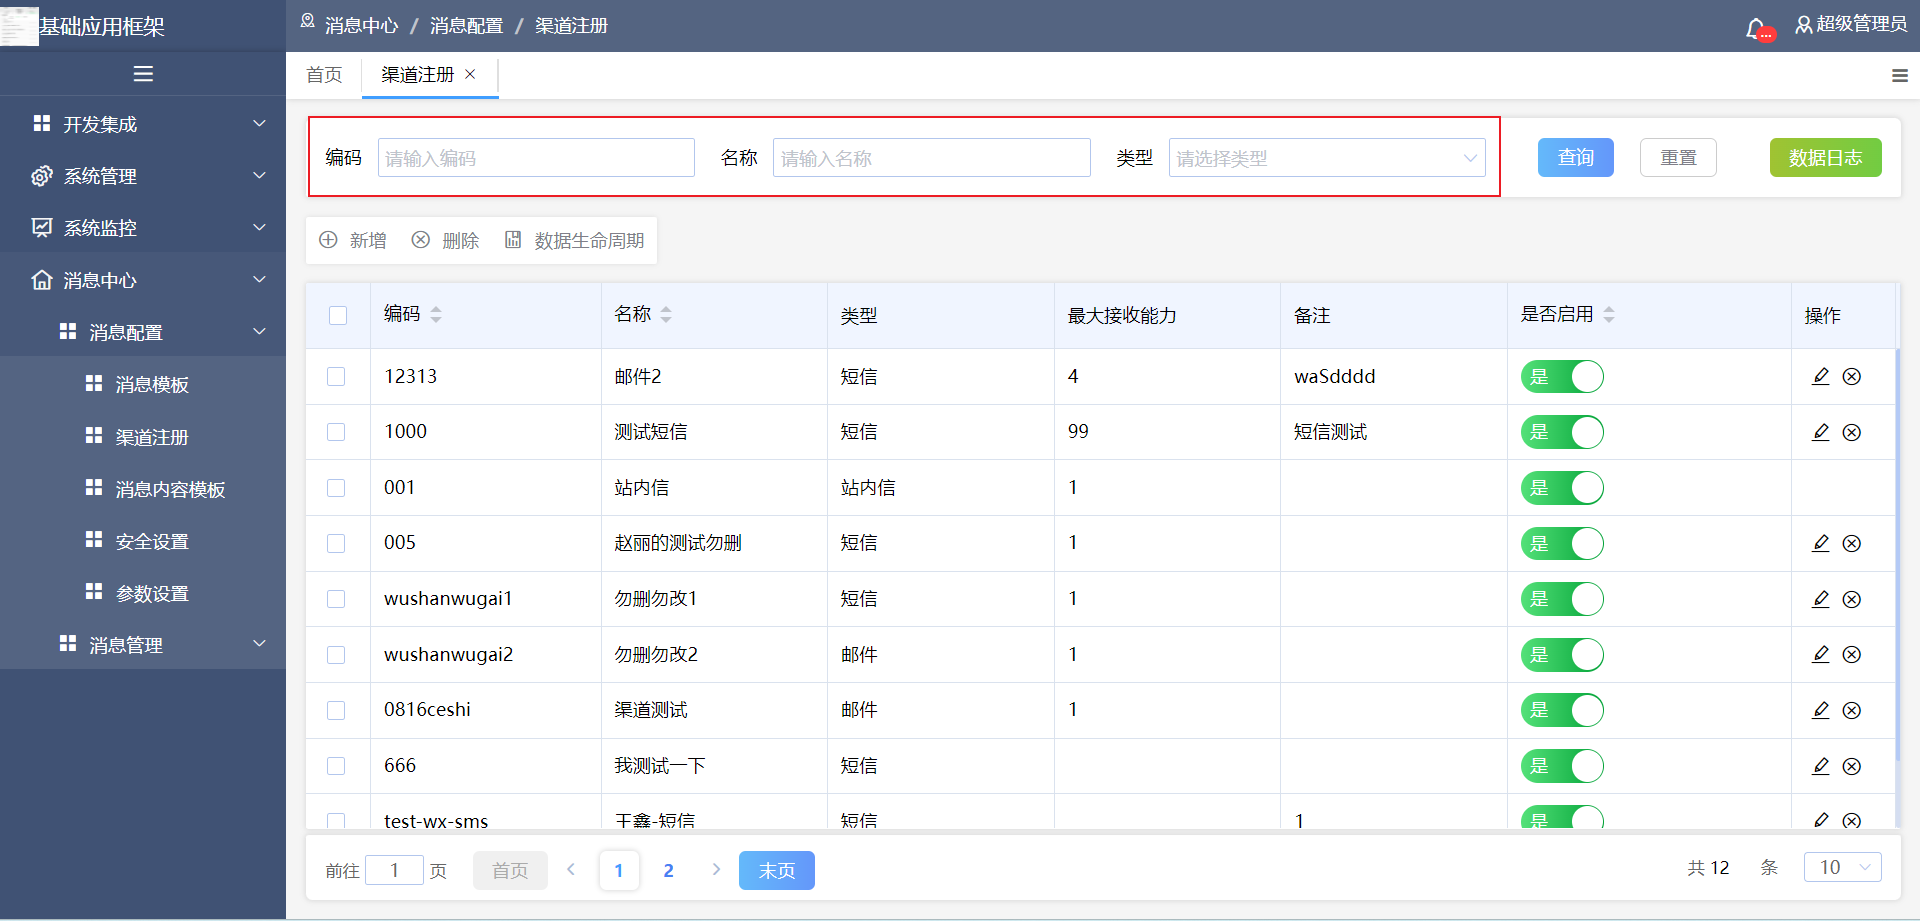Image resolution: width=1920 pixels, height=921 pixels.
Task: Delete row wushanwugai1 with circled X
Action: click(1852, 599)
